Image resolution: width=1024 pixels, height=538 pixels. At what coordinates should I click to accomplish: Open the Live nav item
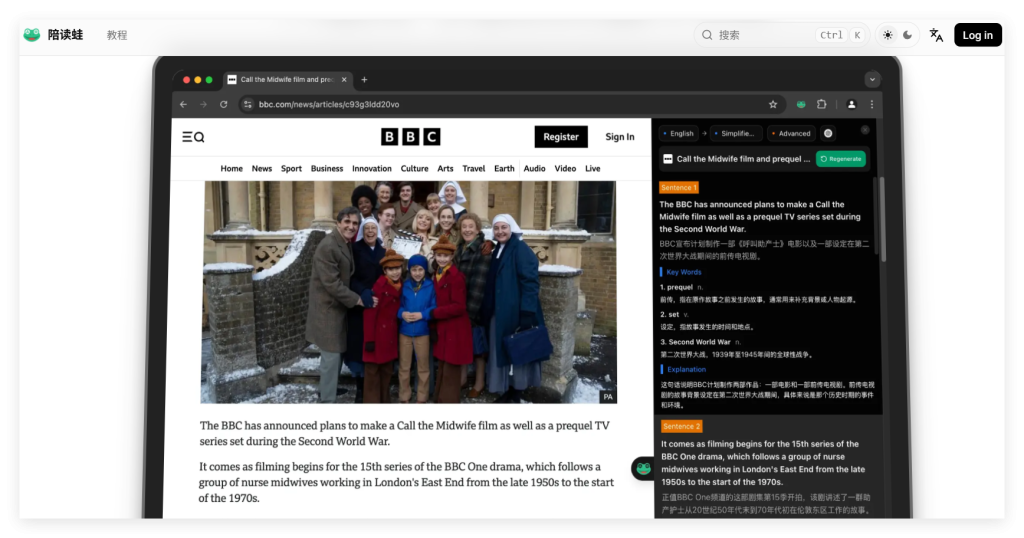click(x=593, y=168)
